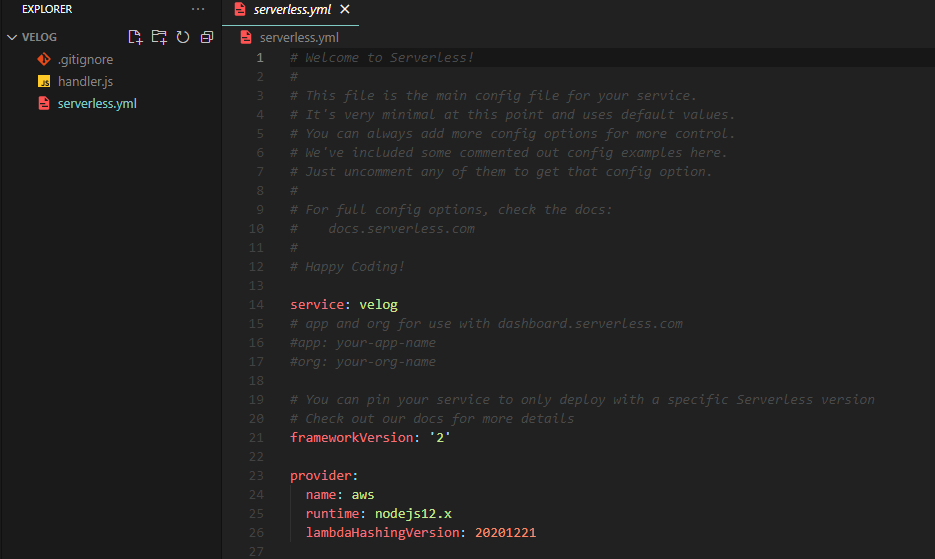Click line number 1 in the gutter
Viewport: 935px width, 559px height.
(x=260, y=57)
